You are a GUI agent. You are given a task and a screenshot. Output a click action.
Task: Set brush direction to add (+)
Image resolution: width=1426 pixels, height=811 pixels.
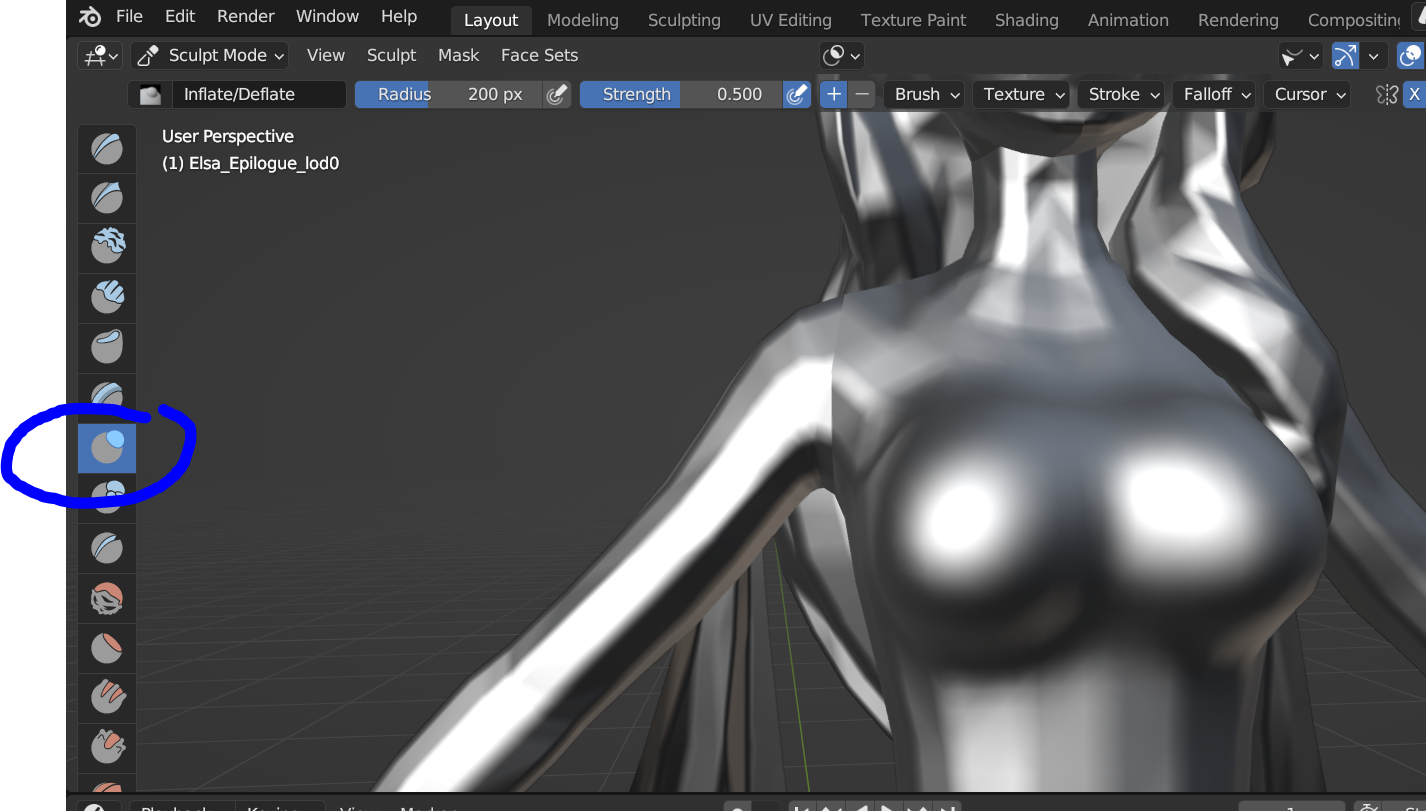tap(834, 94)
